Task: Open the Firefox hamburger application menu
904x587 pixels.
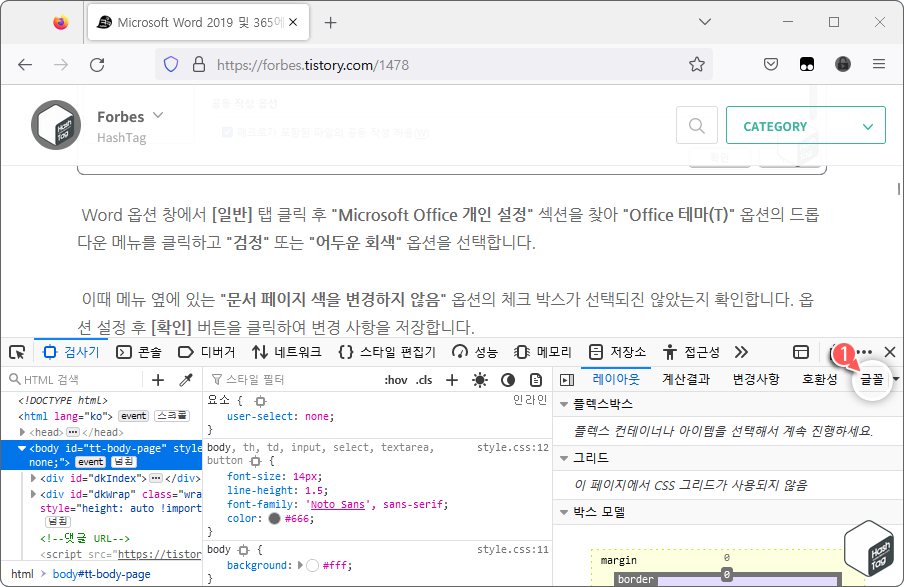Action: point(879,64)
